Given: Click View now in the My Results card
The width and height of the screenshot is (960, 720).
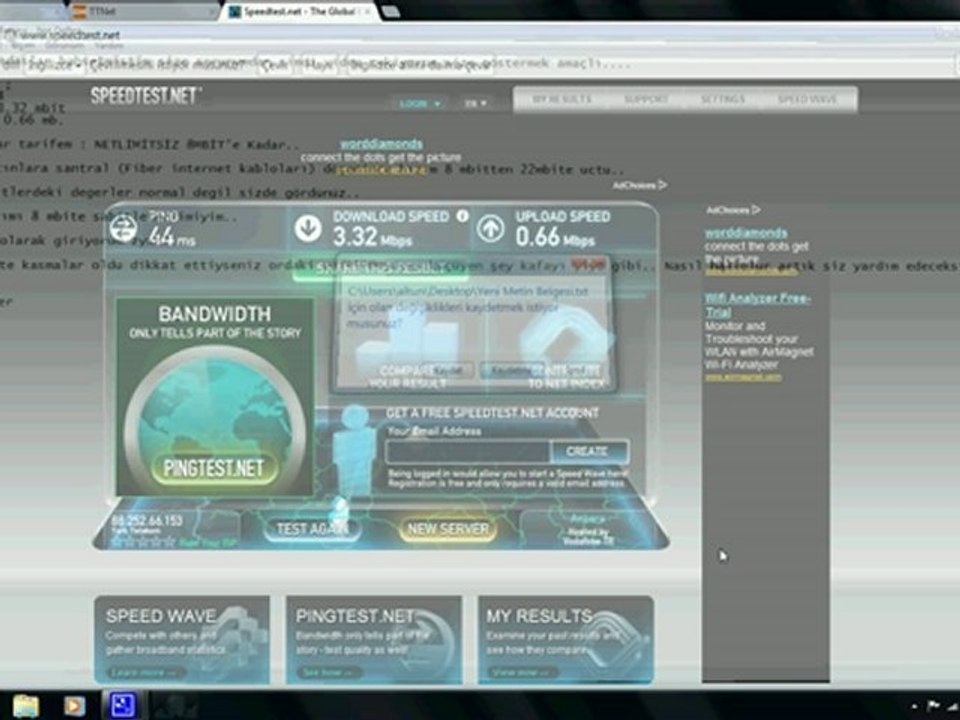Looking at the screenshot, I should [523, 672].
